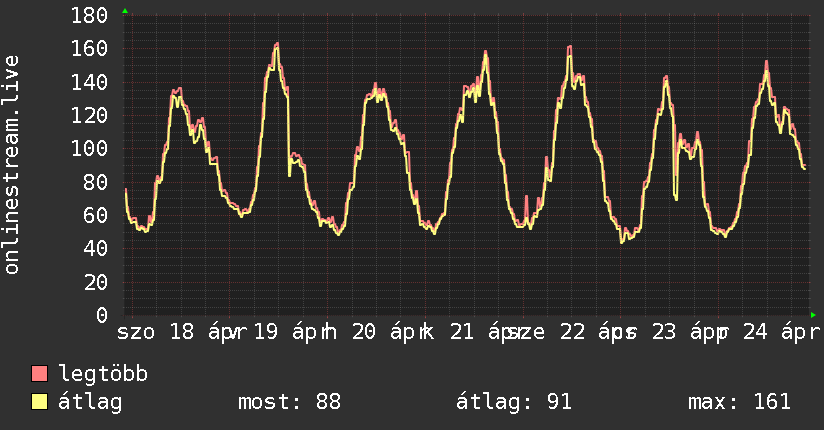Select the átlag legend label beside yellow swatch
The image size is (824, 430).
90,402
